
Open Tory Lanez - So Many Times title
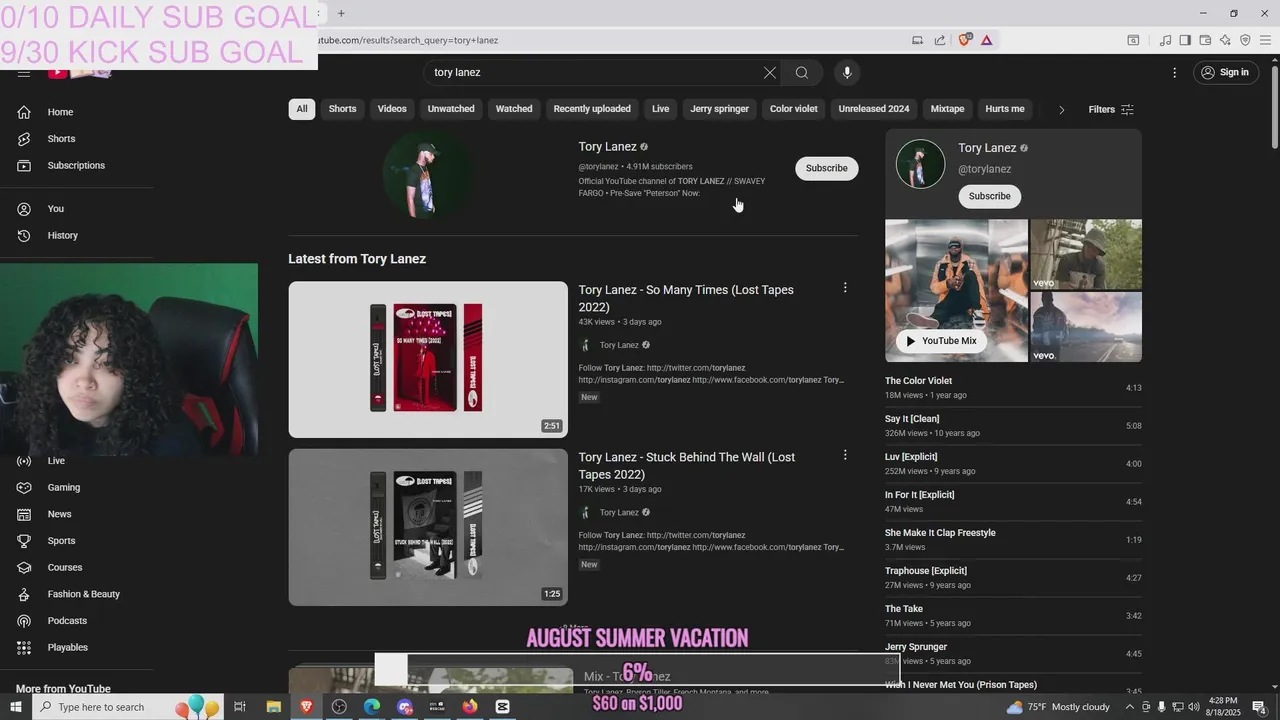click(x=686, y=298)
